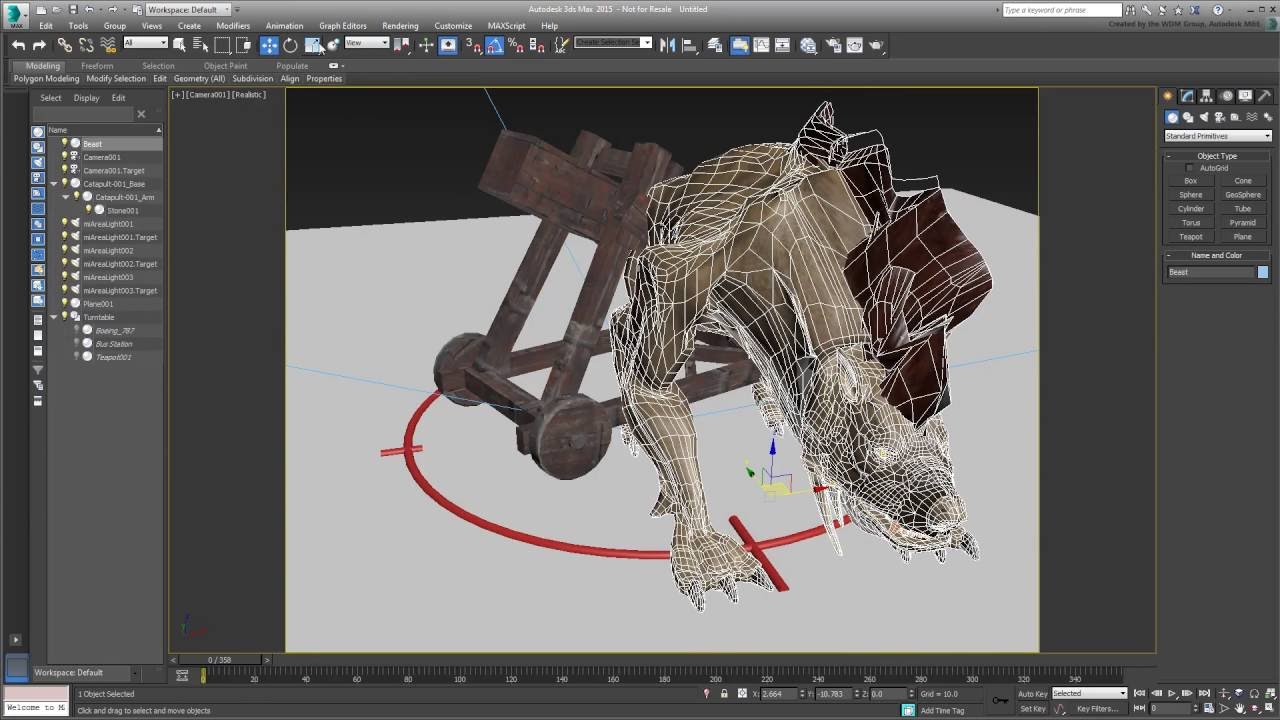Toggle visibility lightbulb for Camera001

pos(65,156)
